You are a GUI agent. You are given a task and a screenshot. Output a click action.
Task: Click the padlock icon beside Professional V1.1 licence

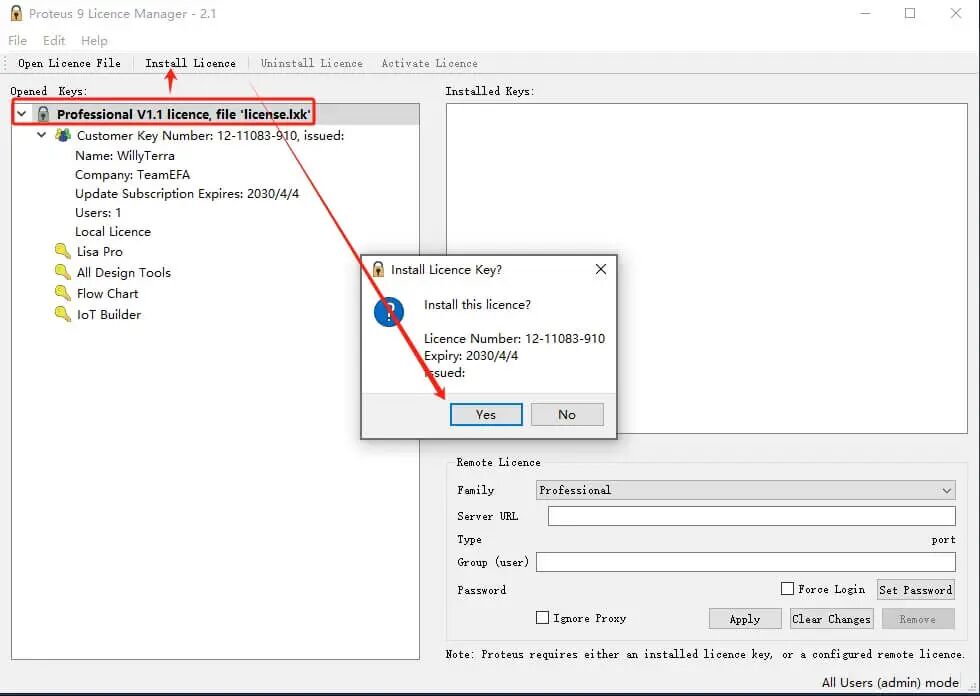tap(42, 114)
